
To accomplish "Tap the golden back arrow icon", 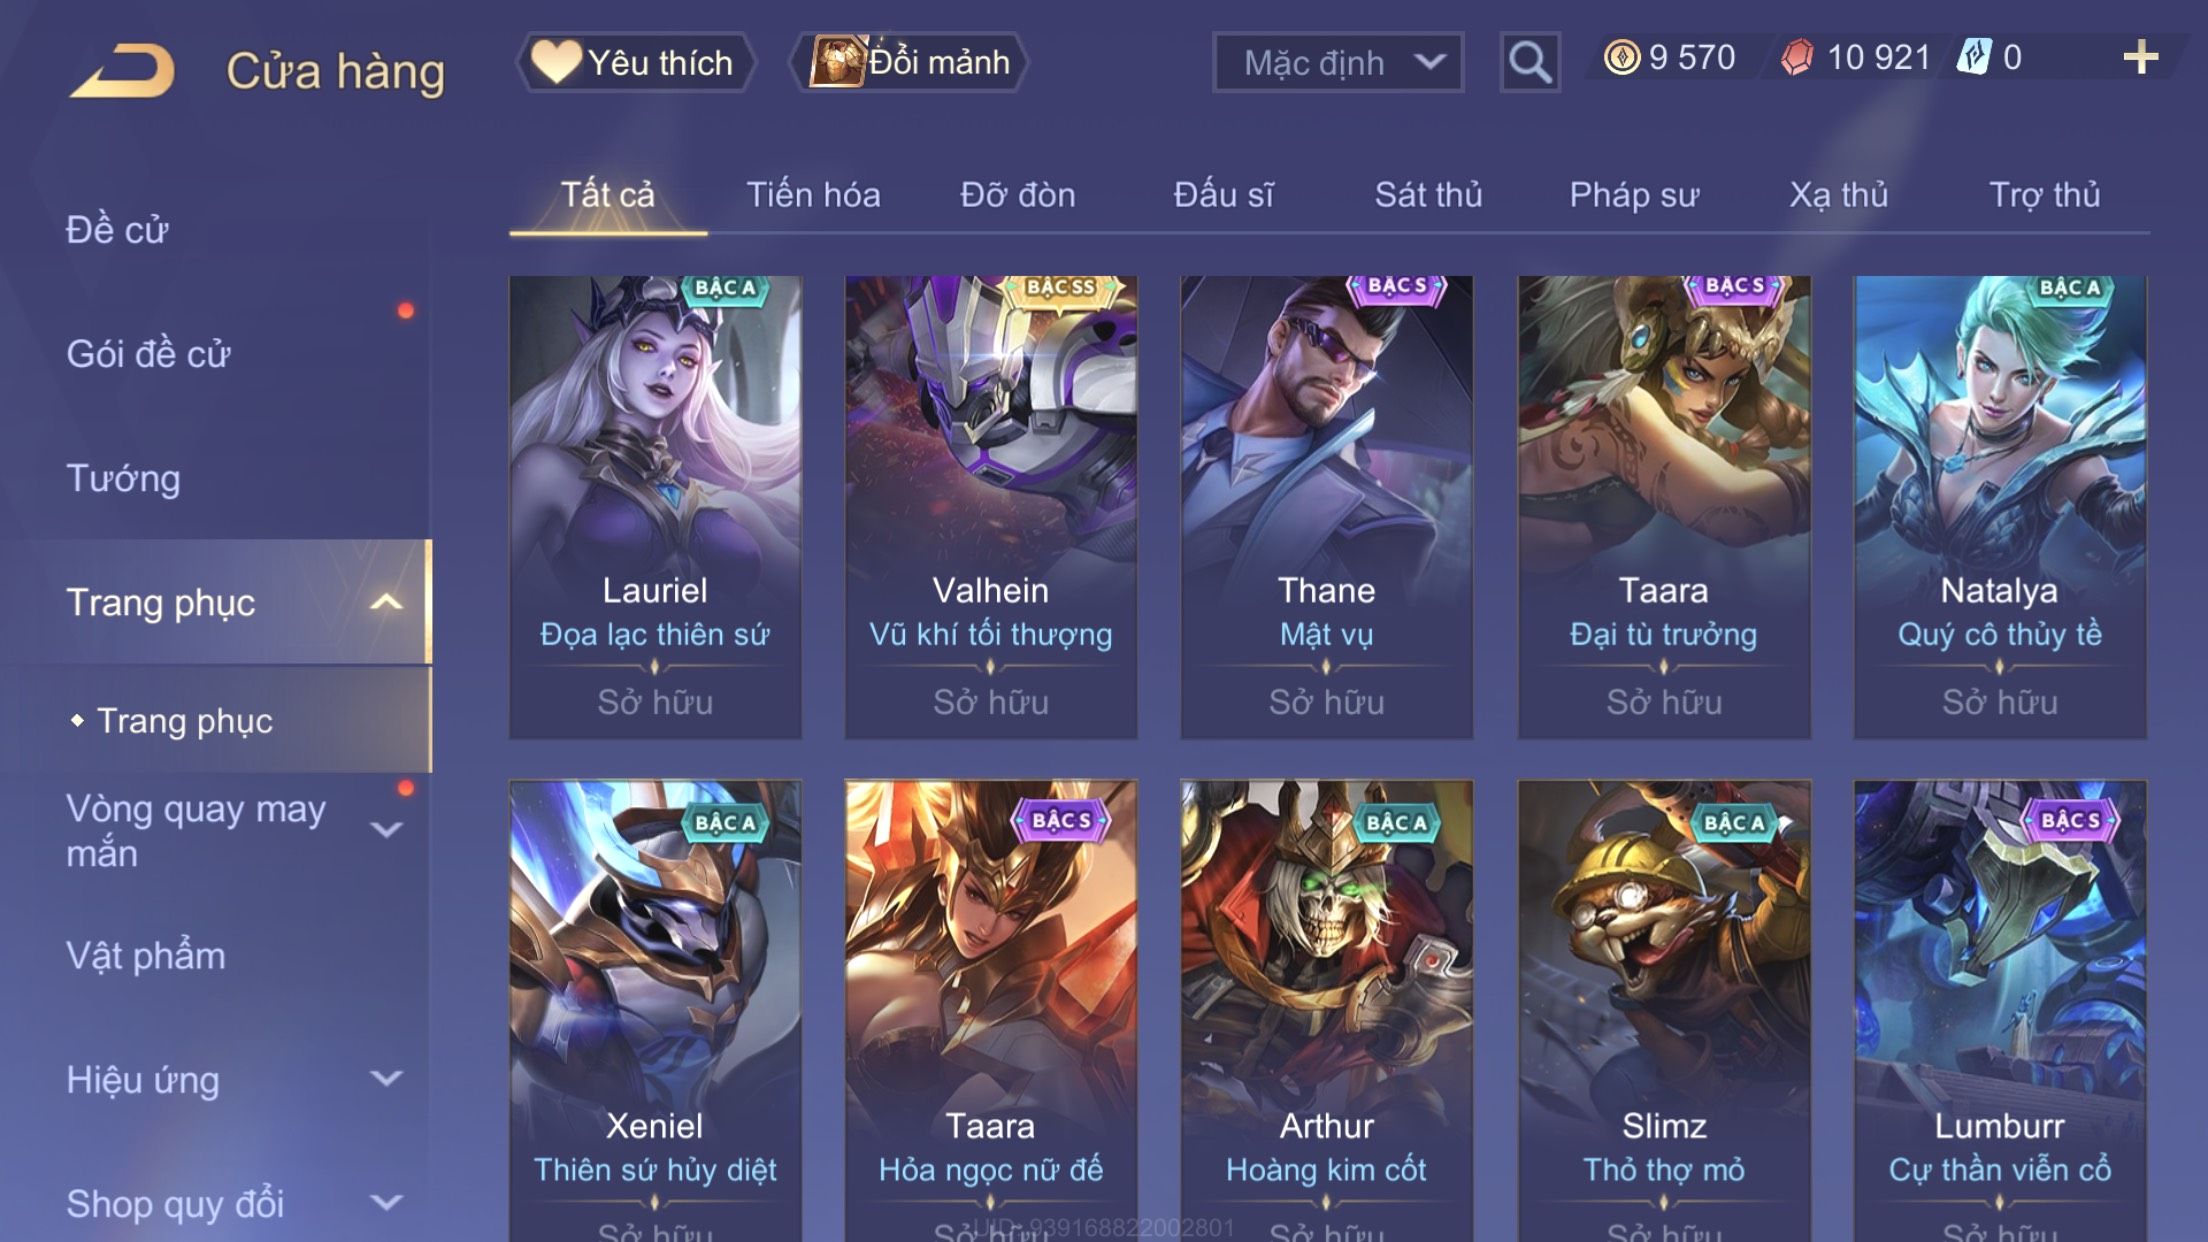I will coord(122,70).
